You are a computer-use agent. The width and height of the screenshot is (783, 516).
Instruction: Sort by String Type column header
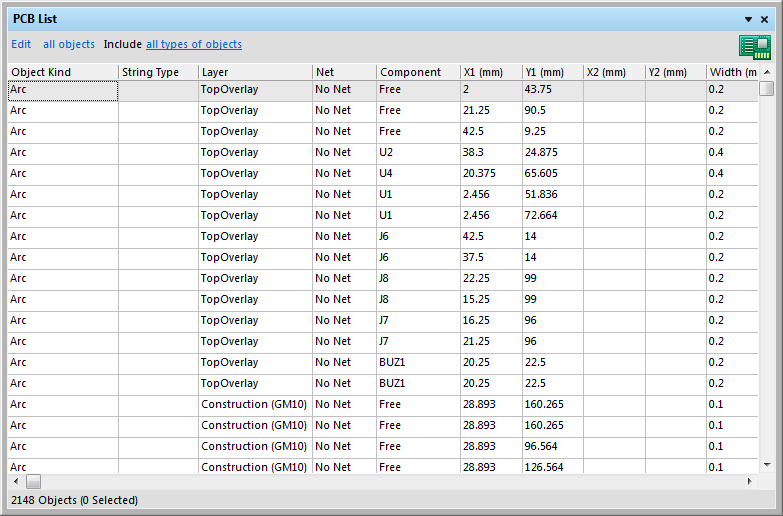158,72
